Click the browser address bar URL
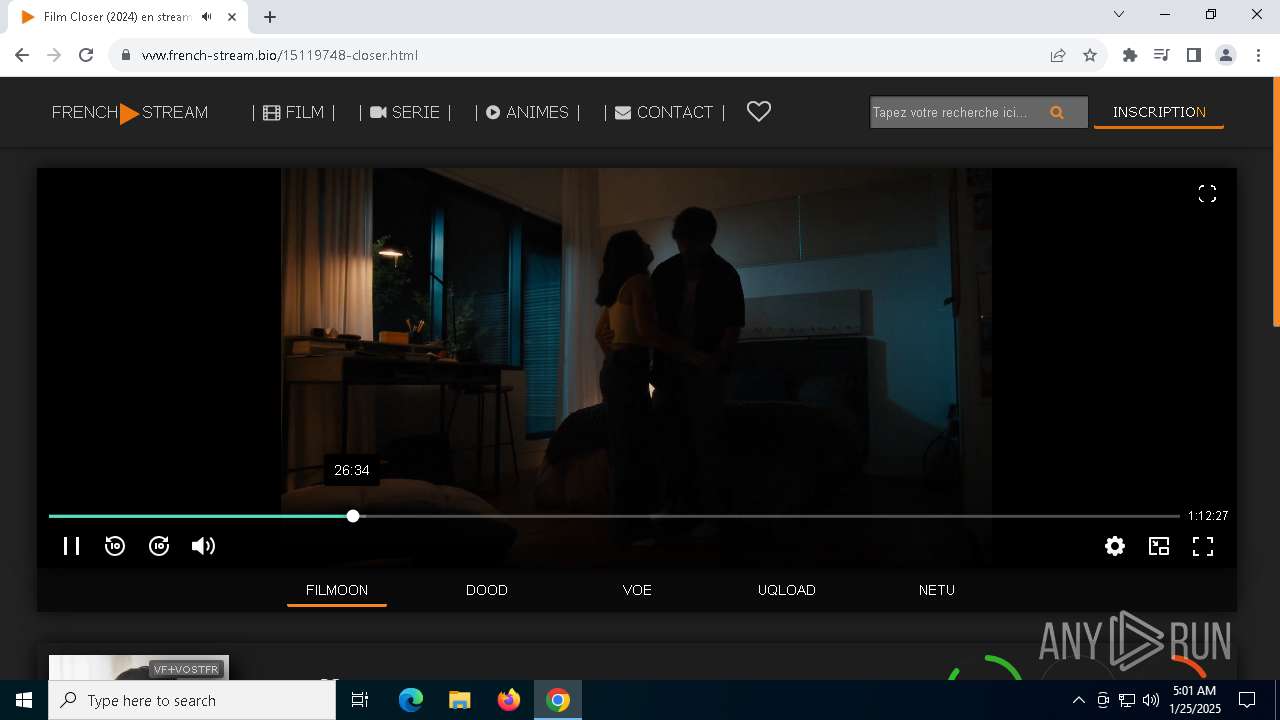The width and height of the screenshot is (1280, 720). 280,55
